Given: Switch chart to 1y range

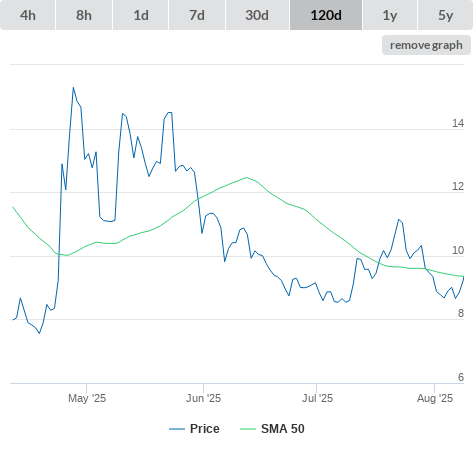Looking at the screenshot, I should tap(390, 15).
